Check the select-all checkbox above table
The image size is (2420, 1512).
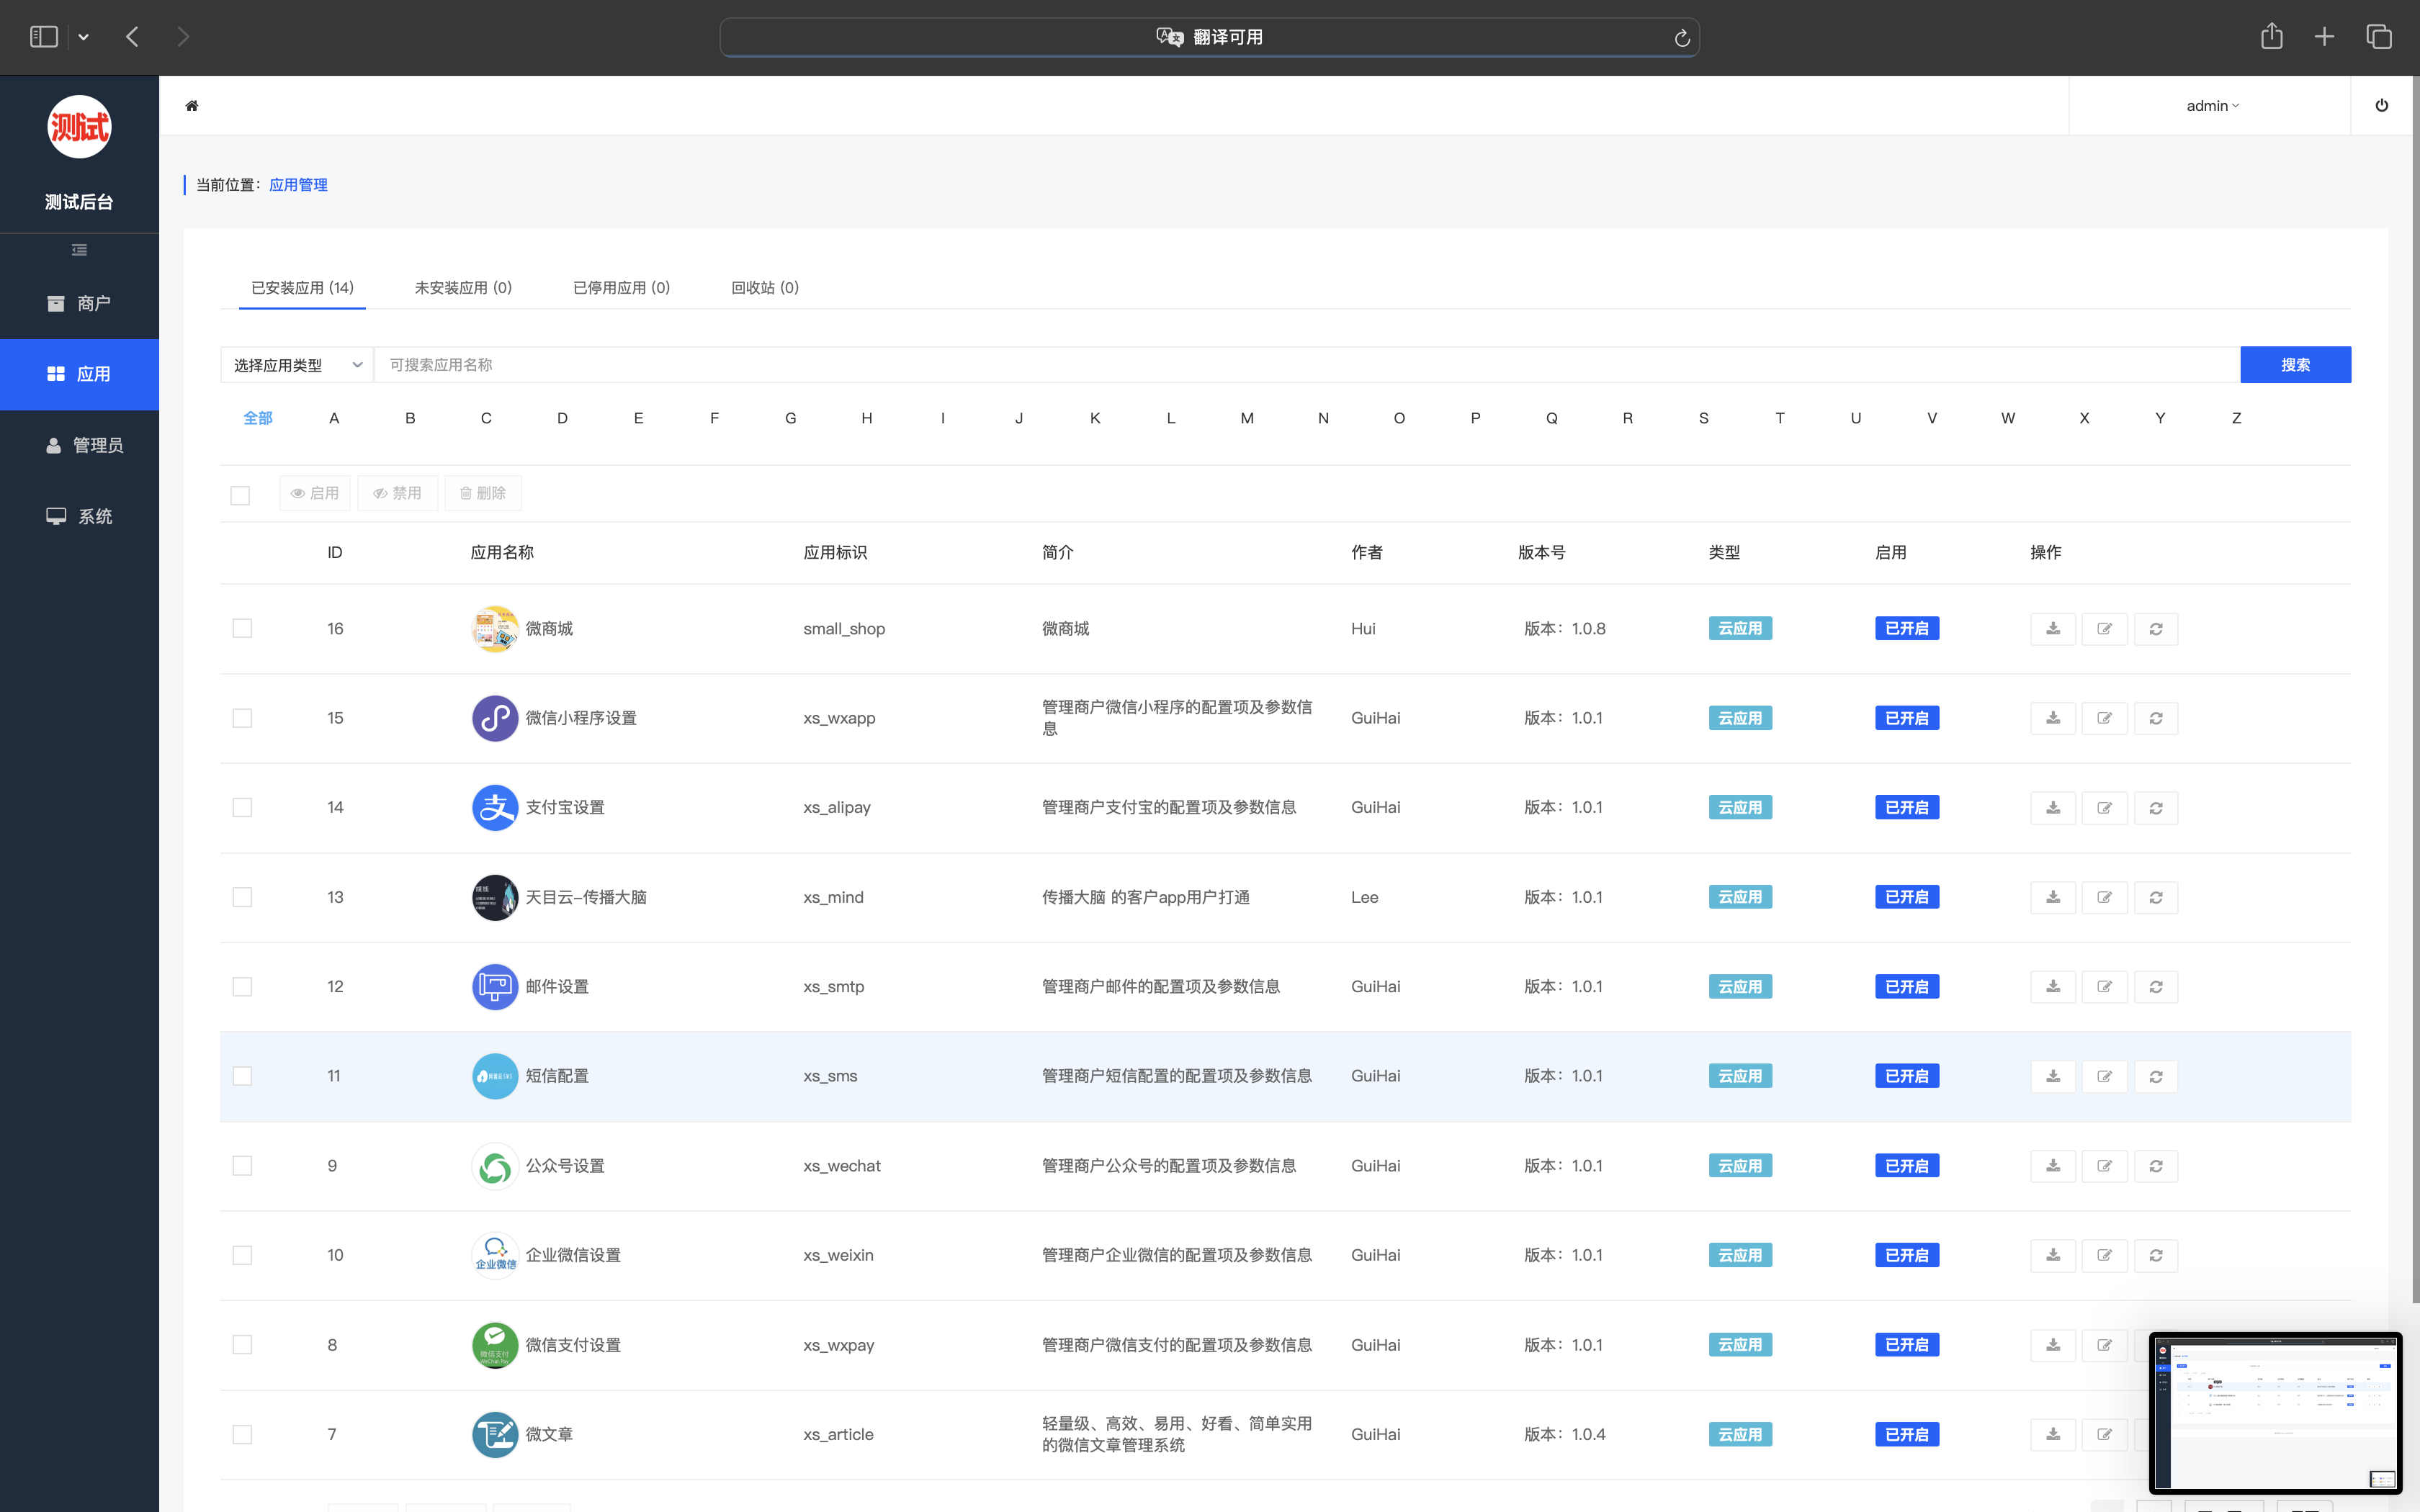[x=240, y=495]
